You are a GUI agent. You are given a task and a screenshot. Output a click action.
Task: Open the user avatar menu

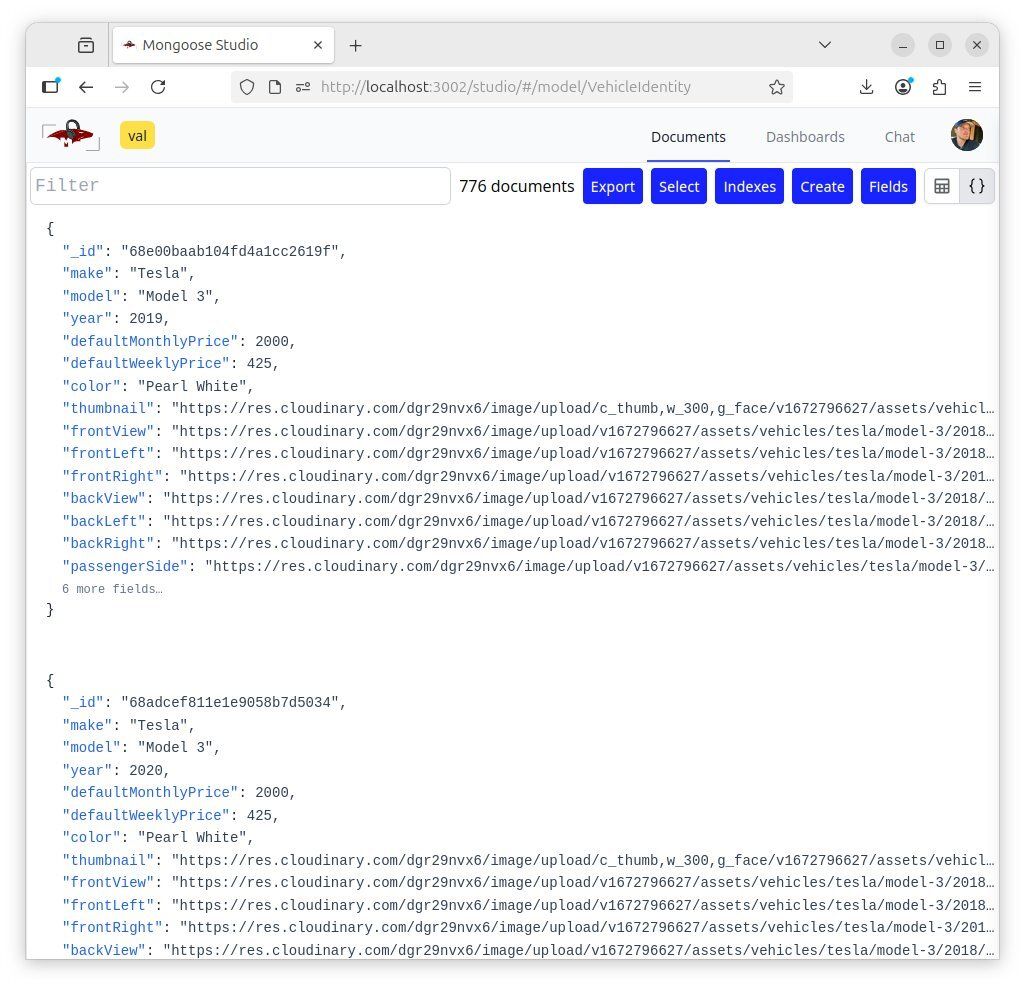(x=967, y=135)
